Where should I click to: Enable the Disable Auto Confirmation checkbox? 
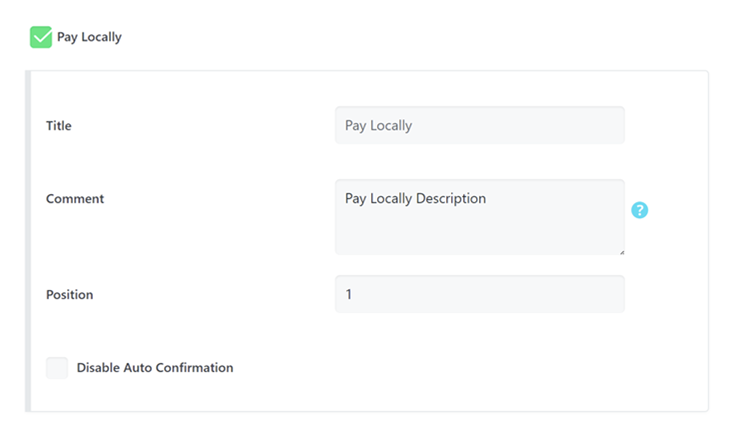coord(57,368)
